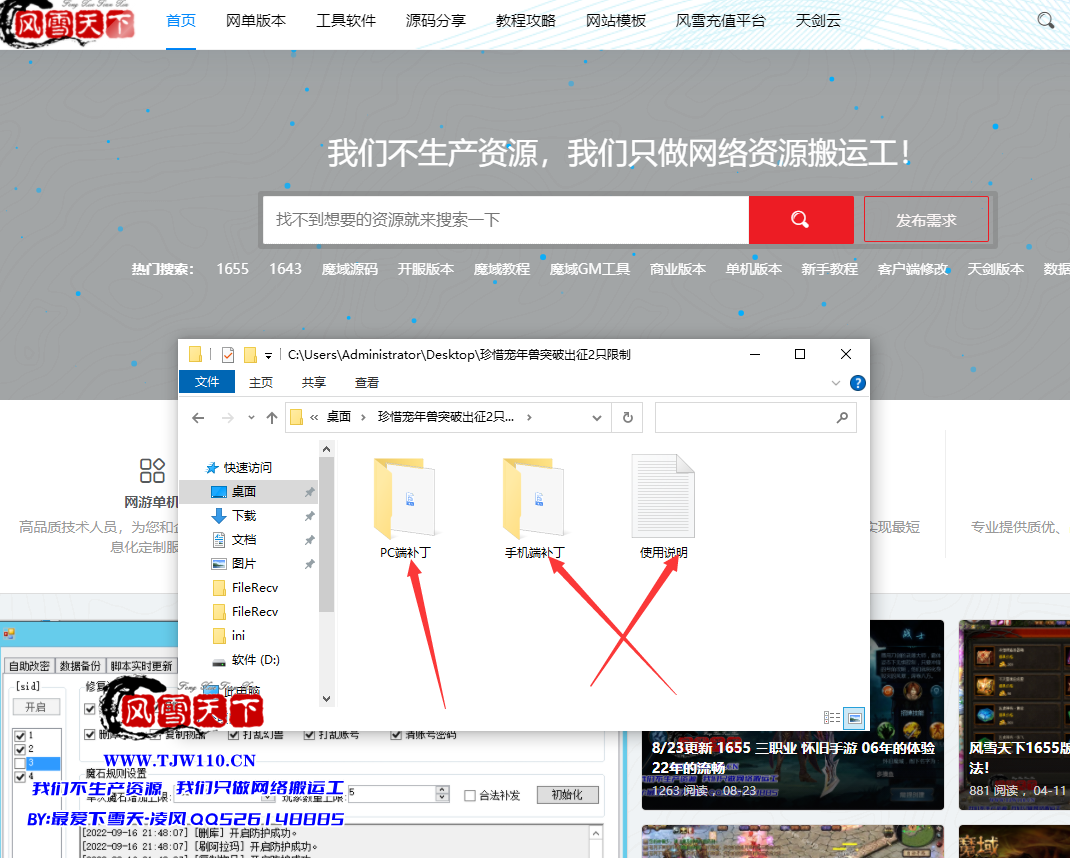Image resolution: width=1070 pixels, height=858 pixels.
Task: Open the 查看 ribbon tab
Action: coord(366,383)
